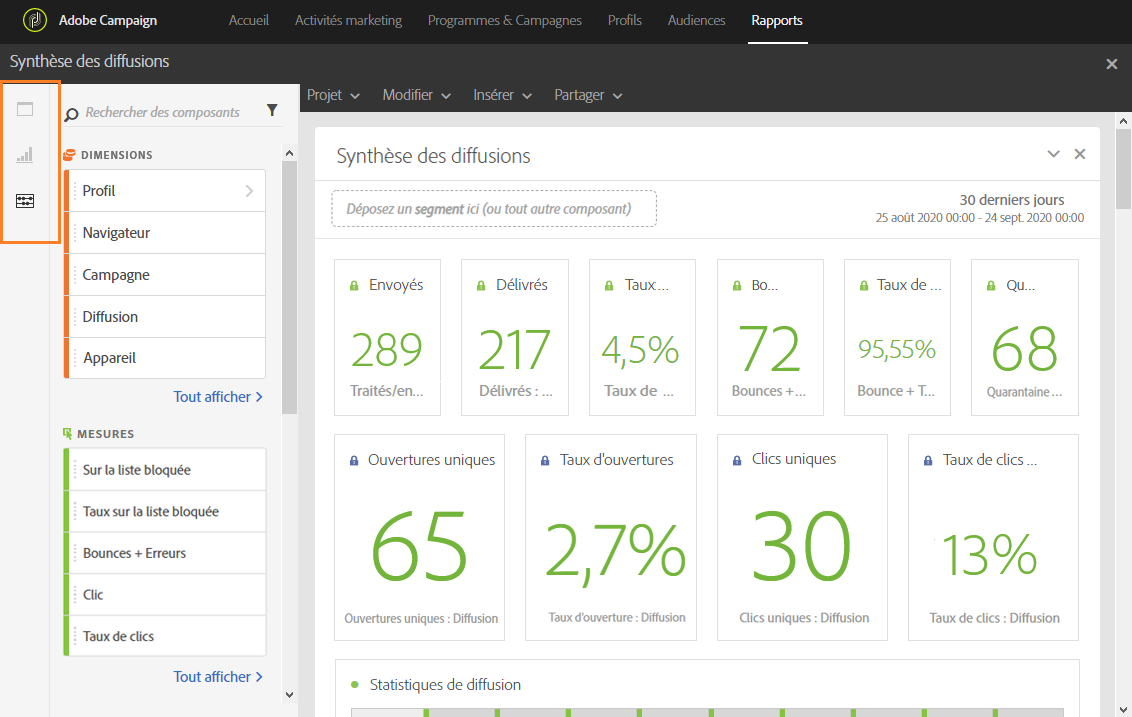Click Tout afficher under Mesures
1132x717 pixels.
[218, 677]
